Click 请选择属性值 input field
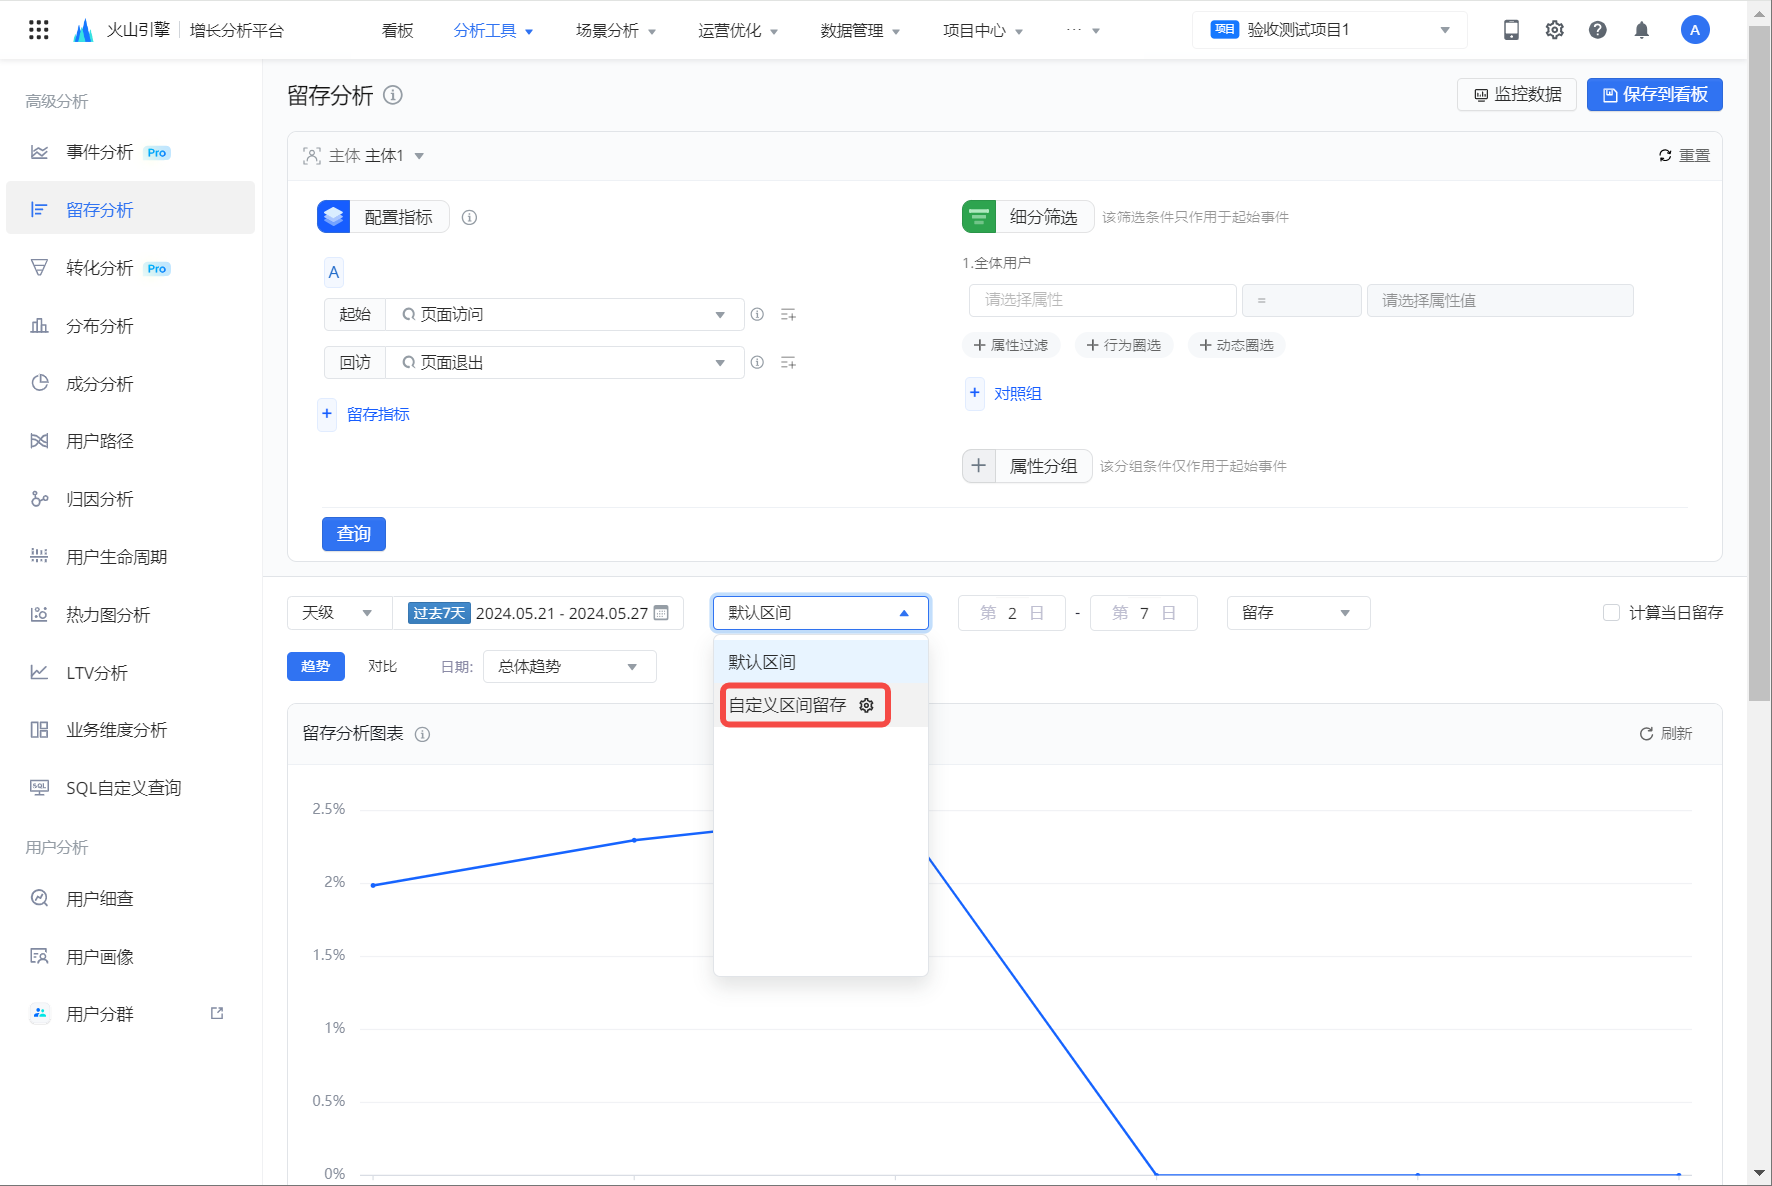The image size is (1772, 1186). pyautogui.click(x=1500, y=300)
